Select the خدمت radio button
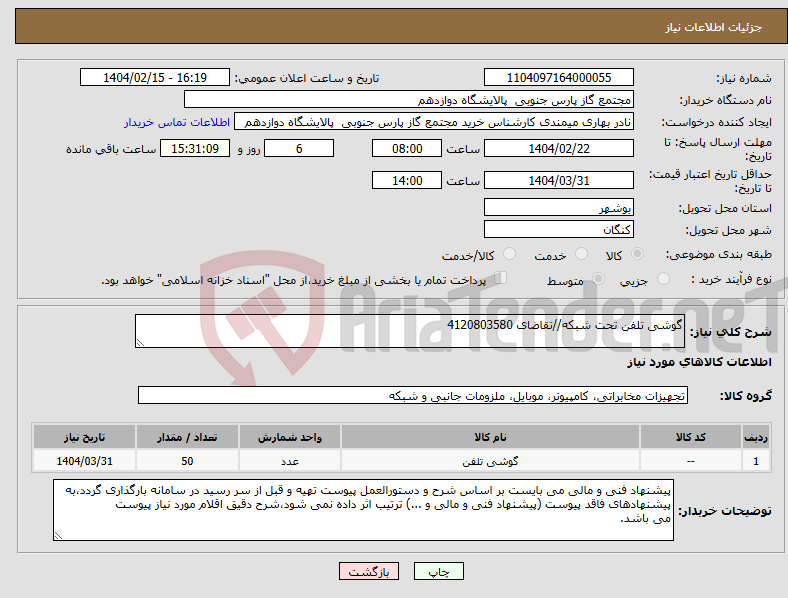Viewport: 788px width, 598px height. tap(581, 254)
